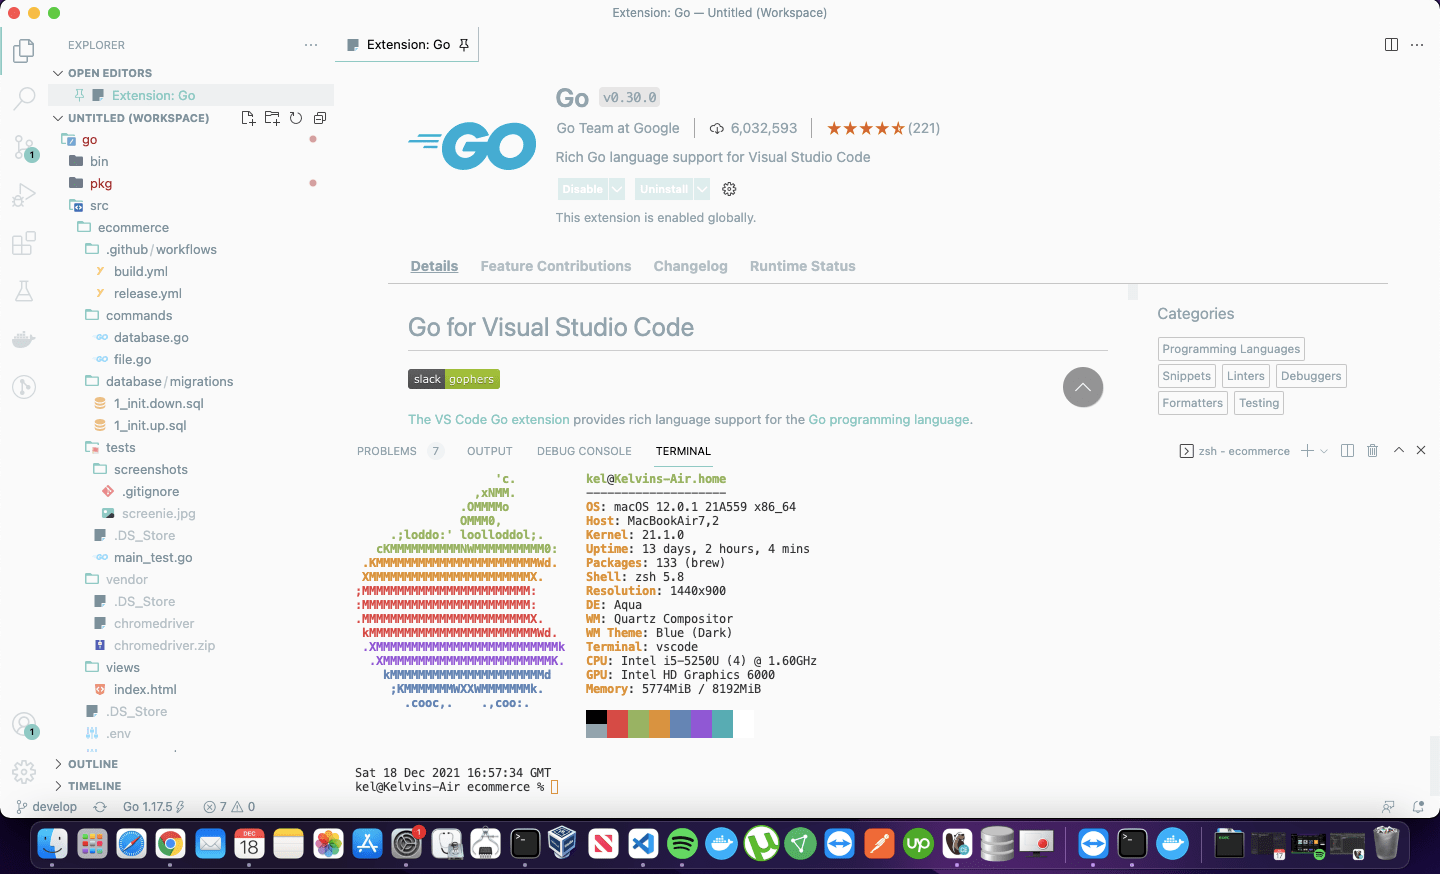1440x874 pixels.
Task: Open the Manage gear in activity bar
Action: pyautogui.click(x=24, y=772)
